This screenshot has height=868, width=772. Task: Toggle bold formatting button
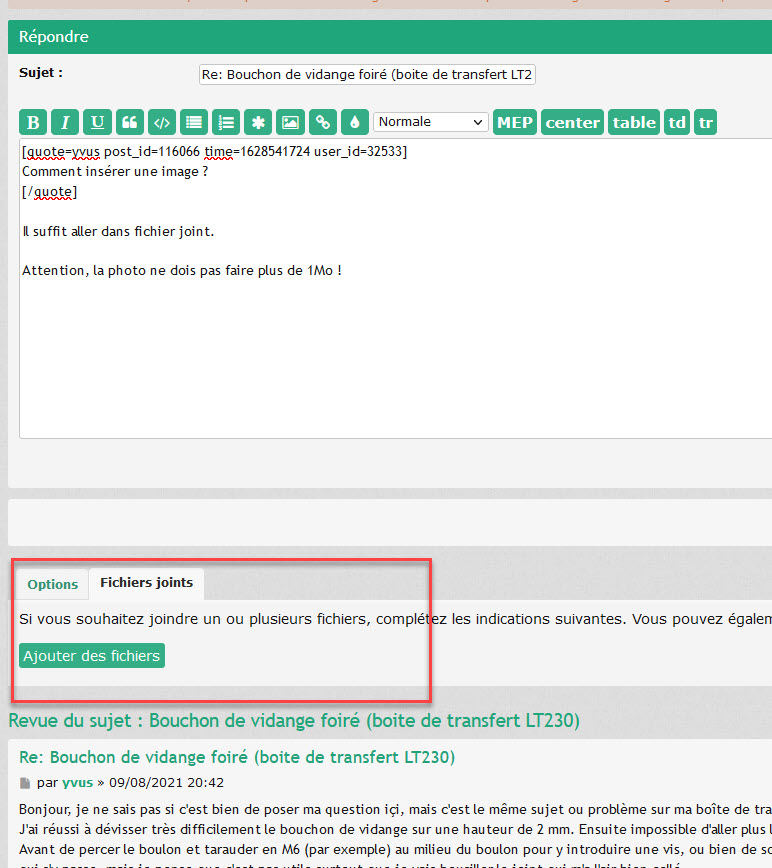(x=33, y=123)
